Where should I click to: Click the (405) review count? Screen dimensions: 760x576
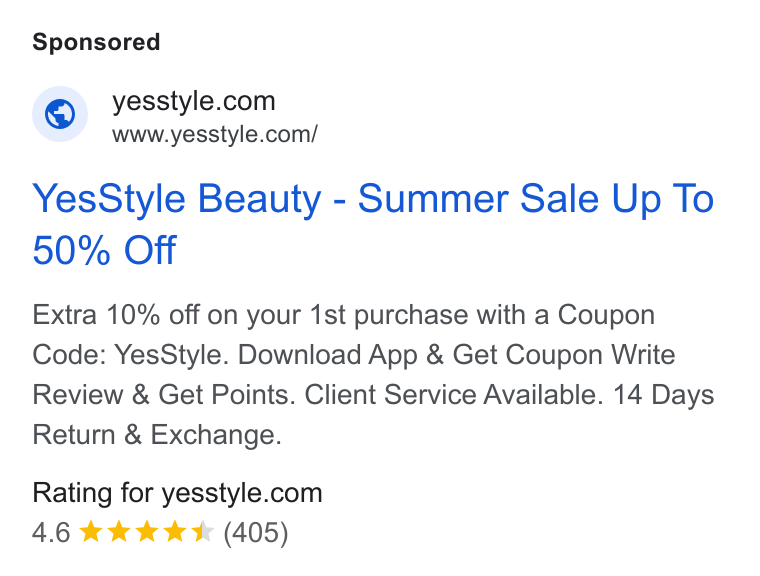click(x=256, y=533)
